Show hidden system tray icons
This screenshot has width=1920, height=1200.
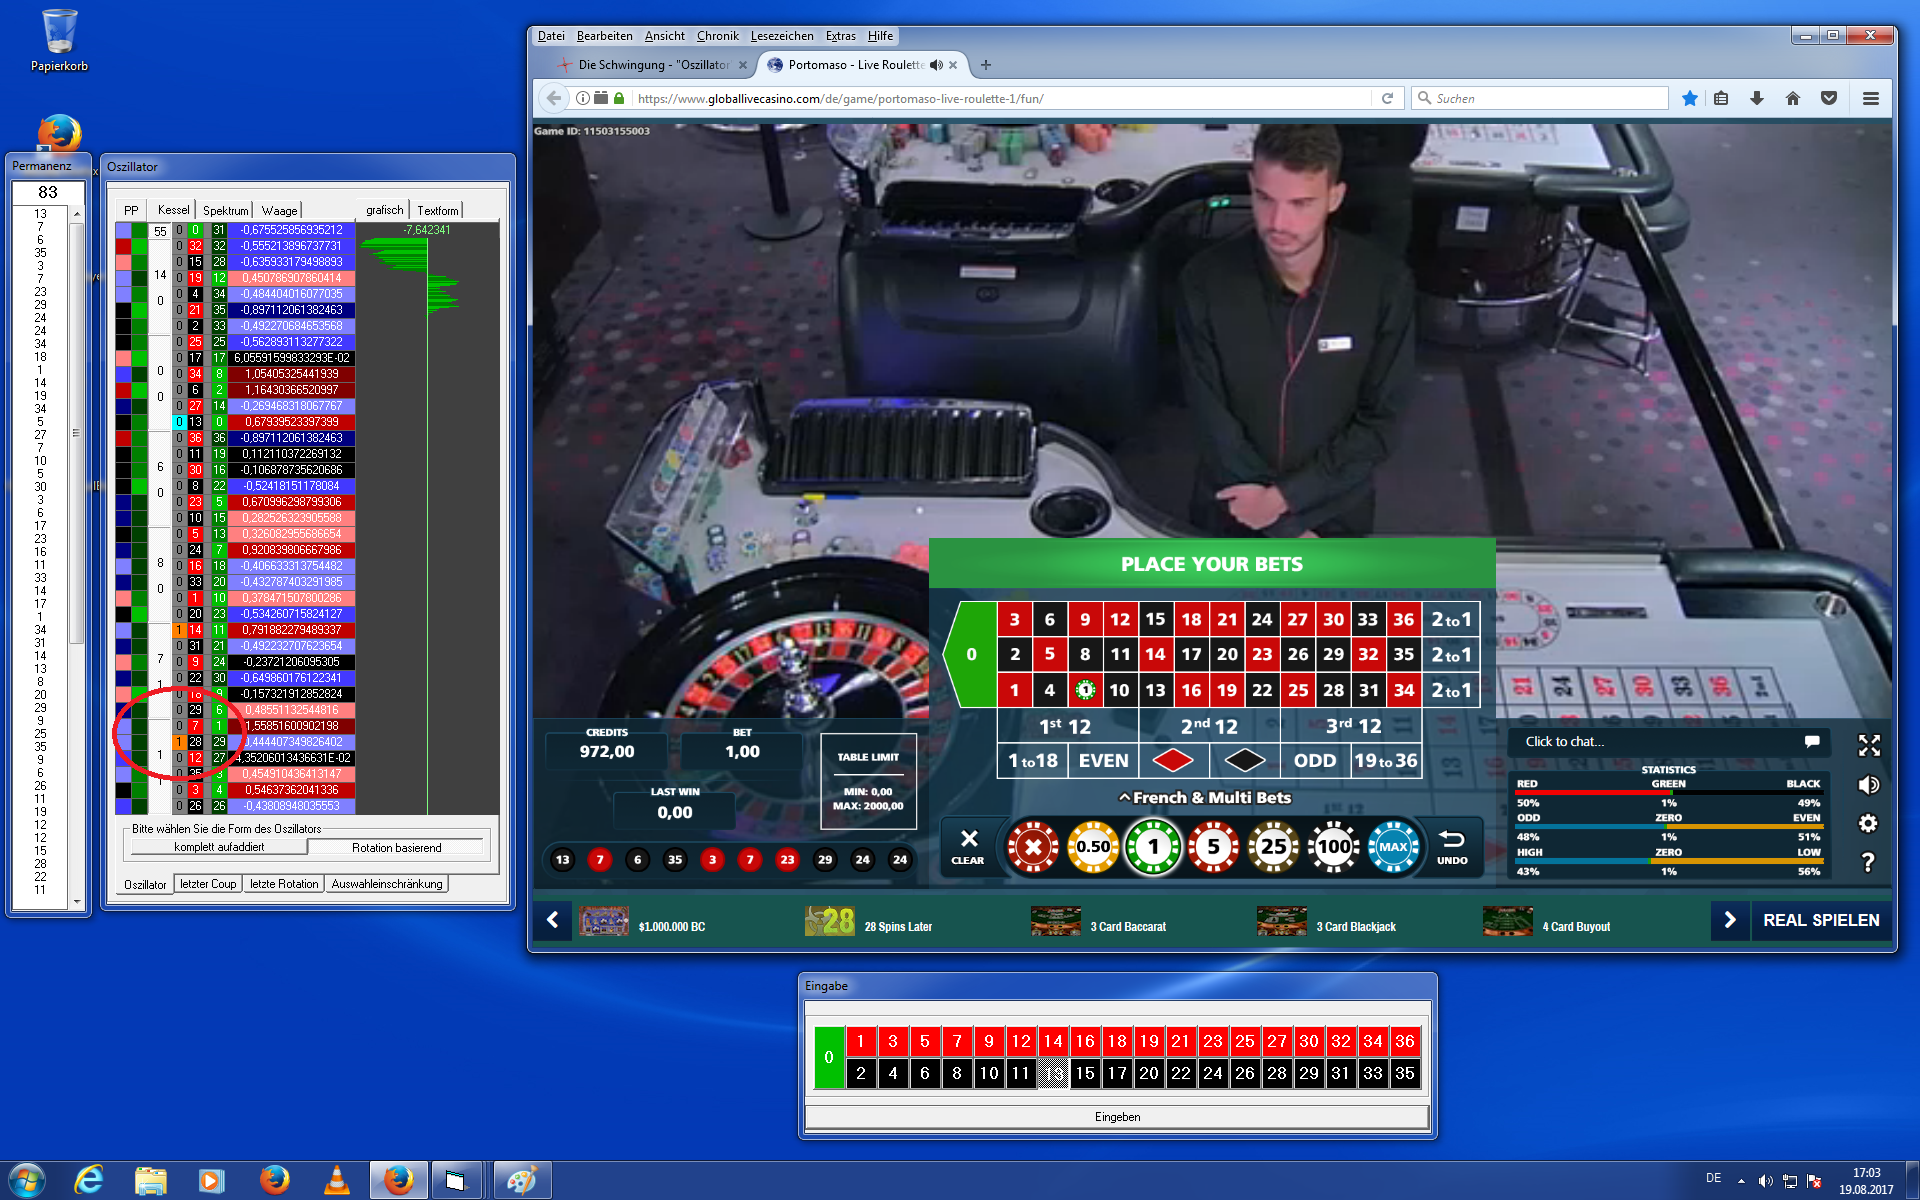click(x=1741, y=1181)
